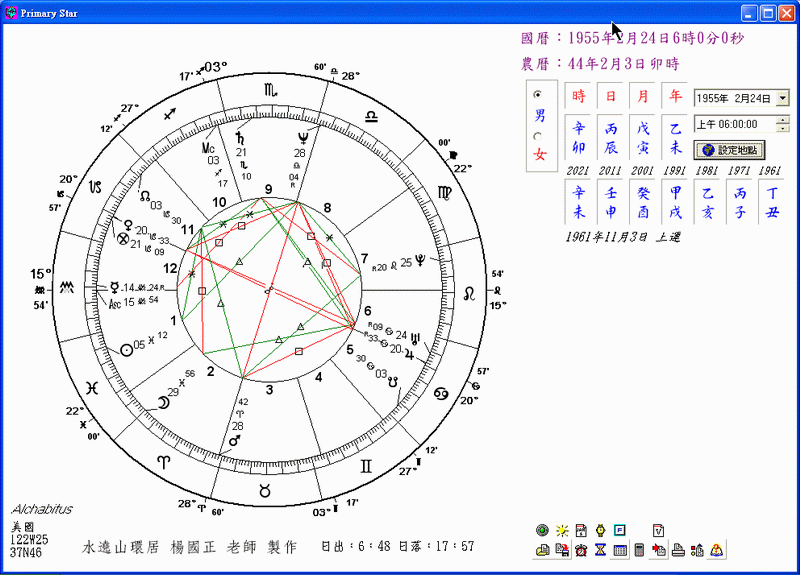Click the green round dial icon

pos(542,530)
